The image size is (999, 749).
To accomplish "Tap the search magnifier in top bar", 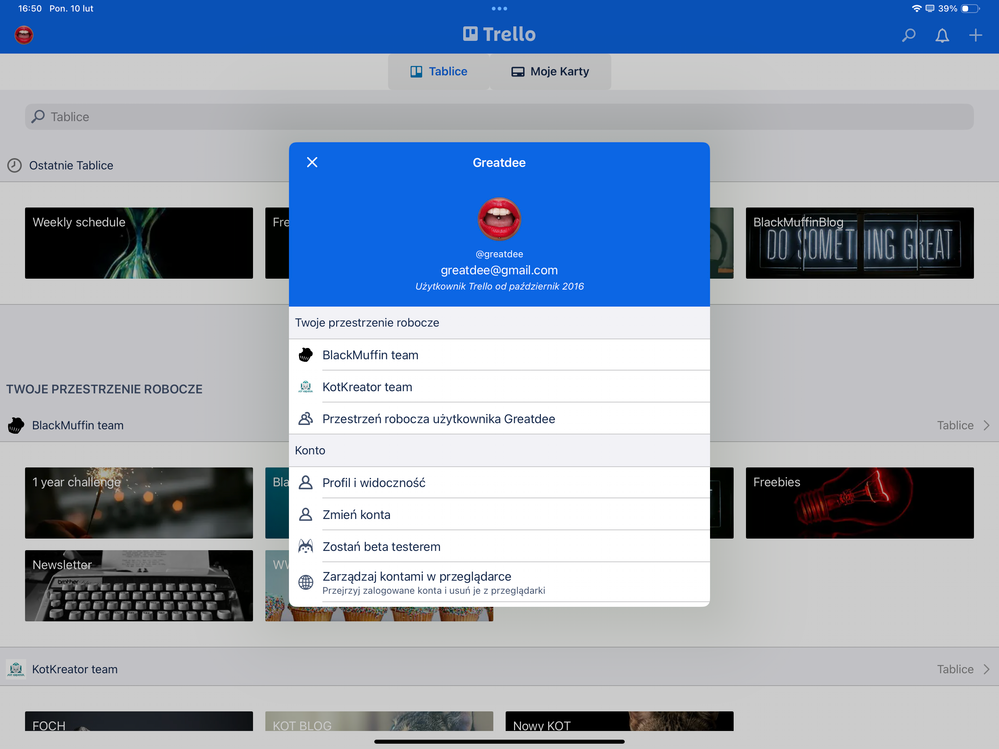I will (x=909, y=35).
